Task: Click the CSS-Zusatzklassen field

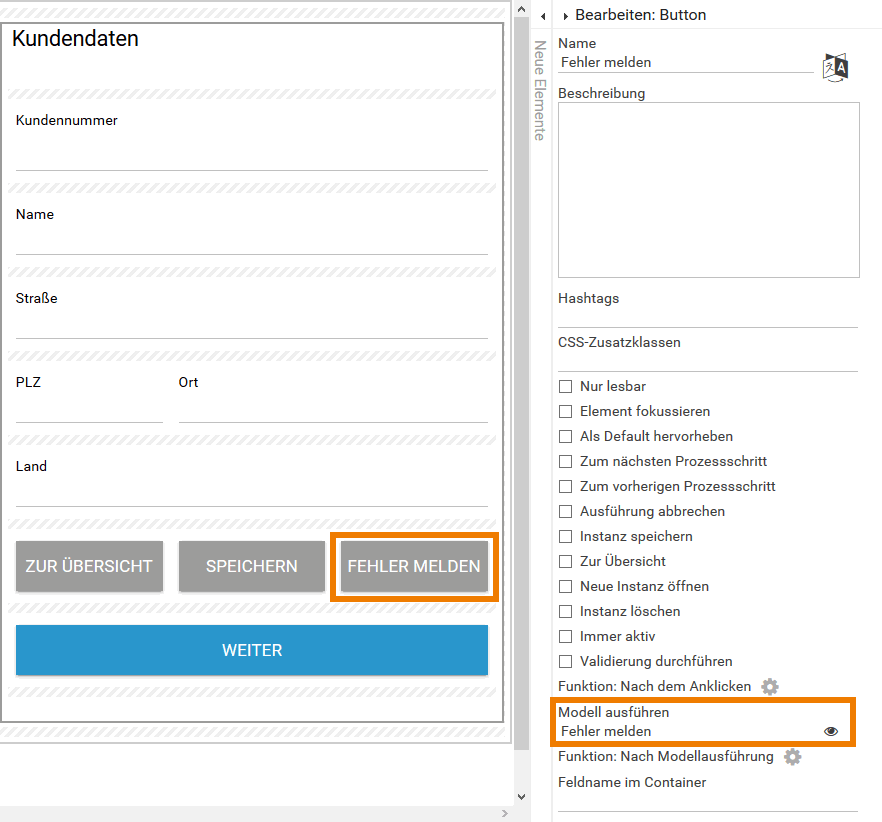Action: click(x=708, y=360)
